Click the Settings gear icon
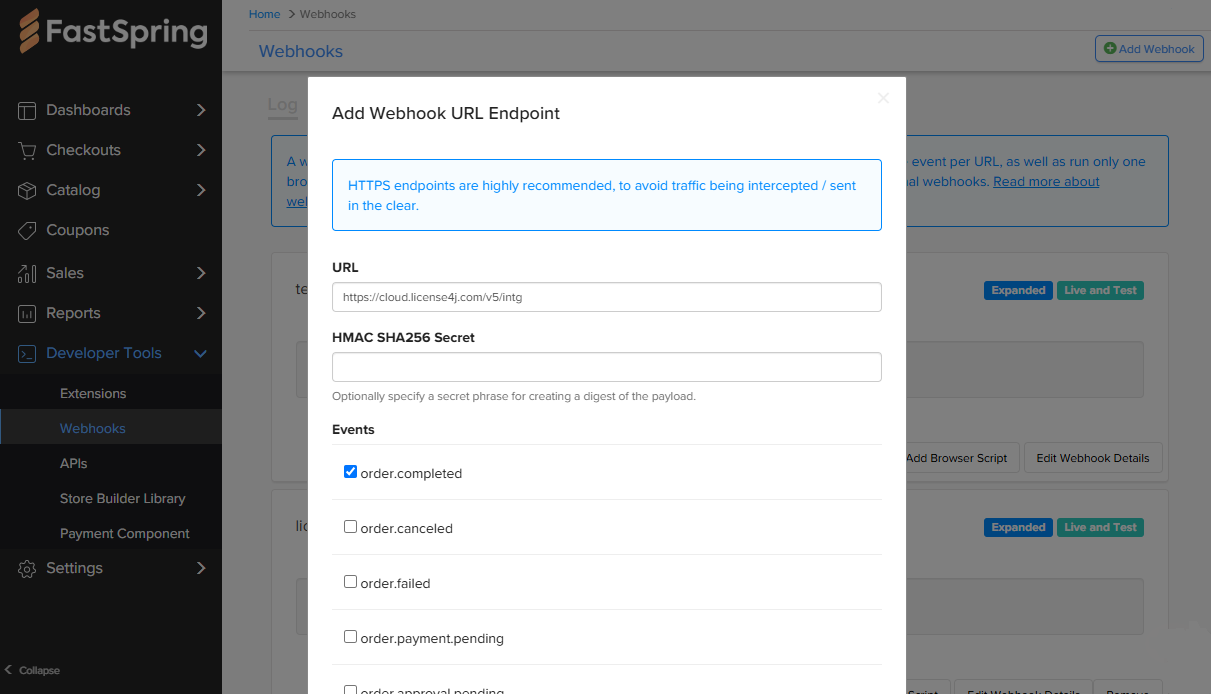1211x694 pixels. [x=28, y=568]
